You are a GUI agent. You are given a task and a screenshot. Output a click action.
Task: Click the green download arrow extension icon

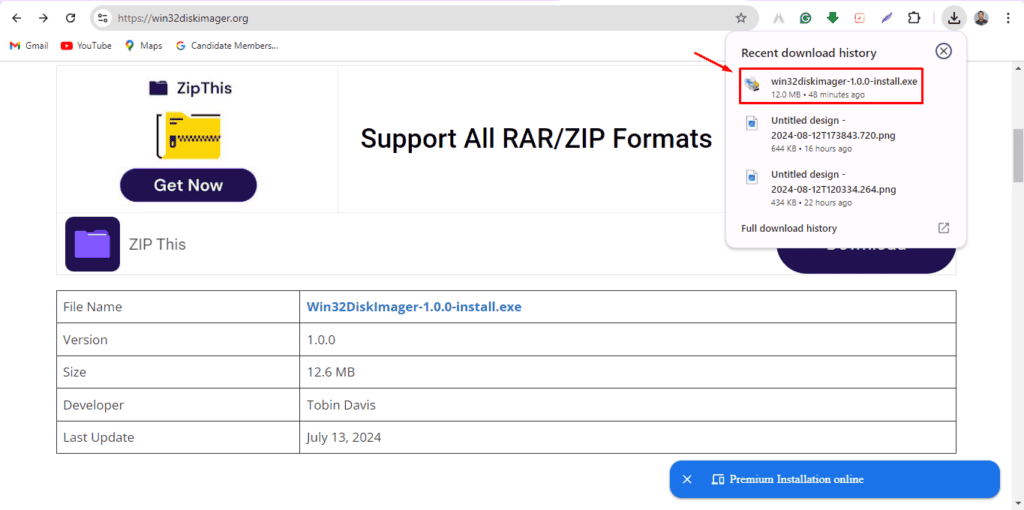pyautogui.click(x=832, y=18)
